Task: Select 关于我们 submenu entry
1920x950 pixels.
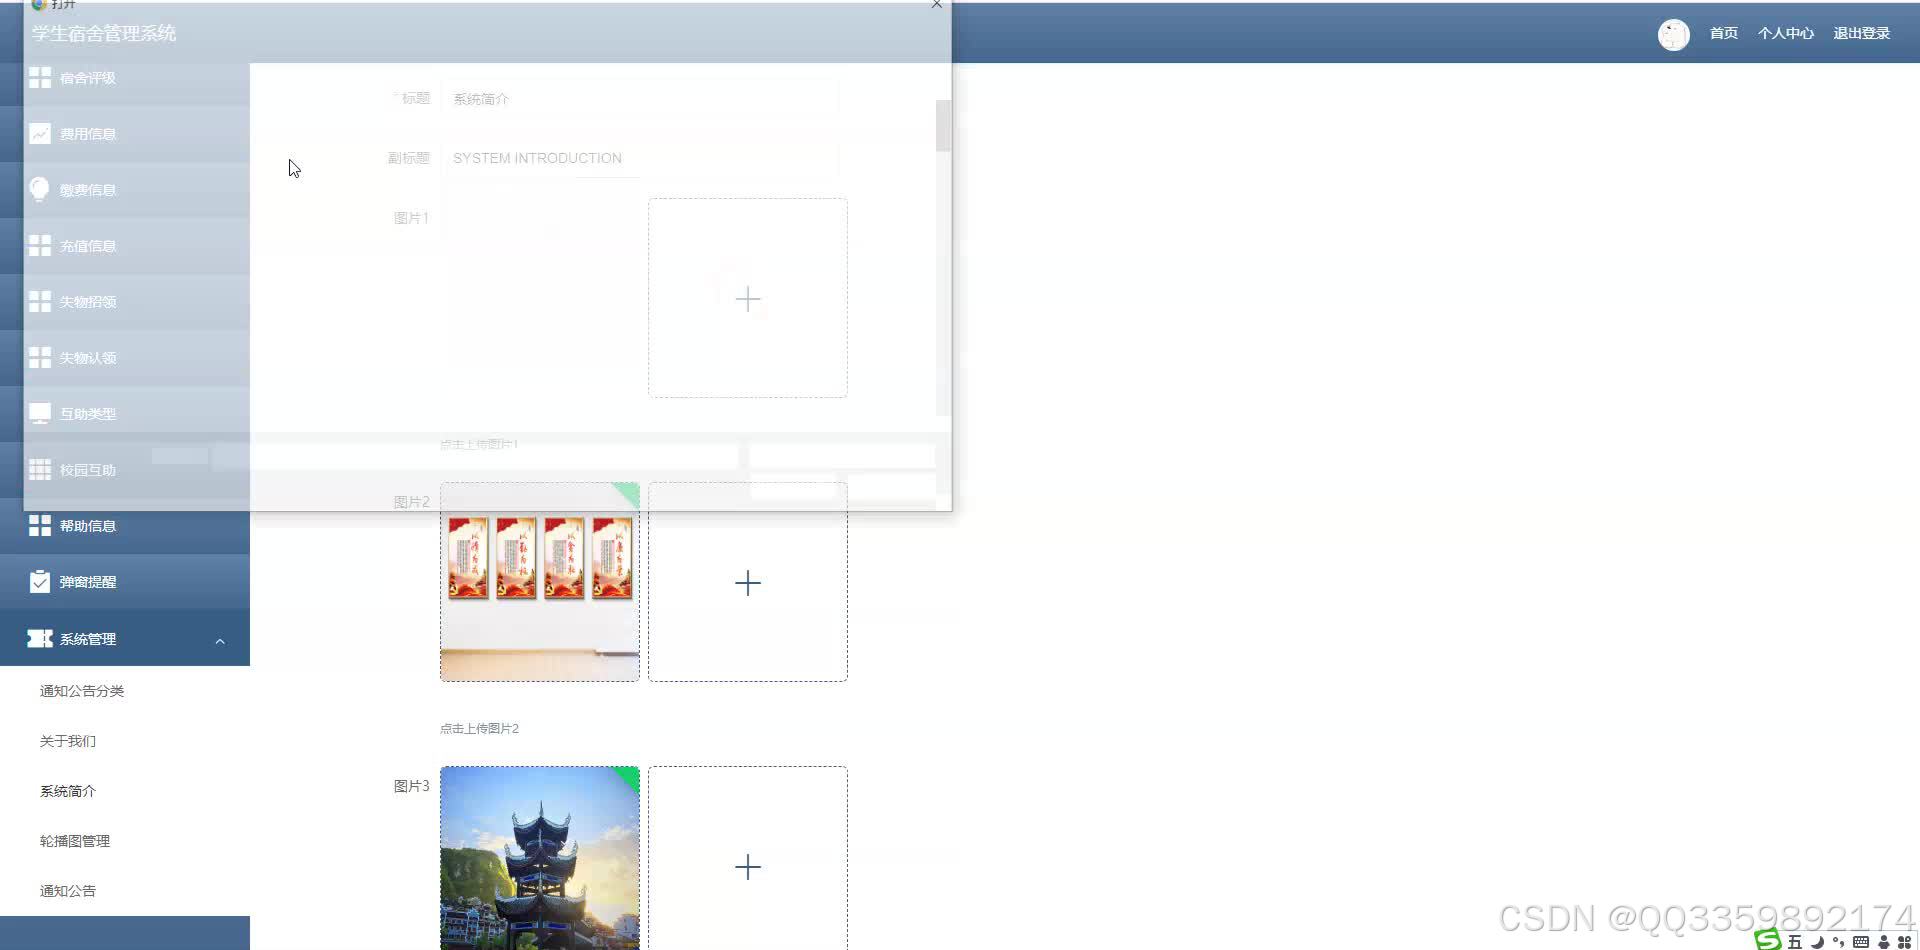Action: click(x=68, y=741)
